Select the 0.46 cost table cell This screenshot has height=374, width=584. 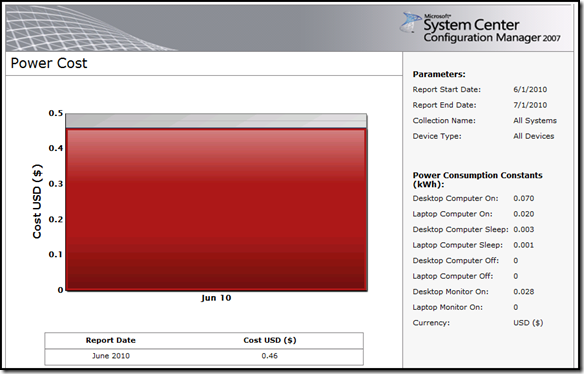[x=270, y=356]
